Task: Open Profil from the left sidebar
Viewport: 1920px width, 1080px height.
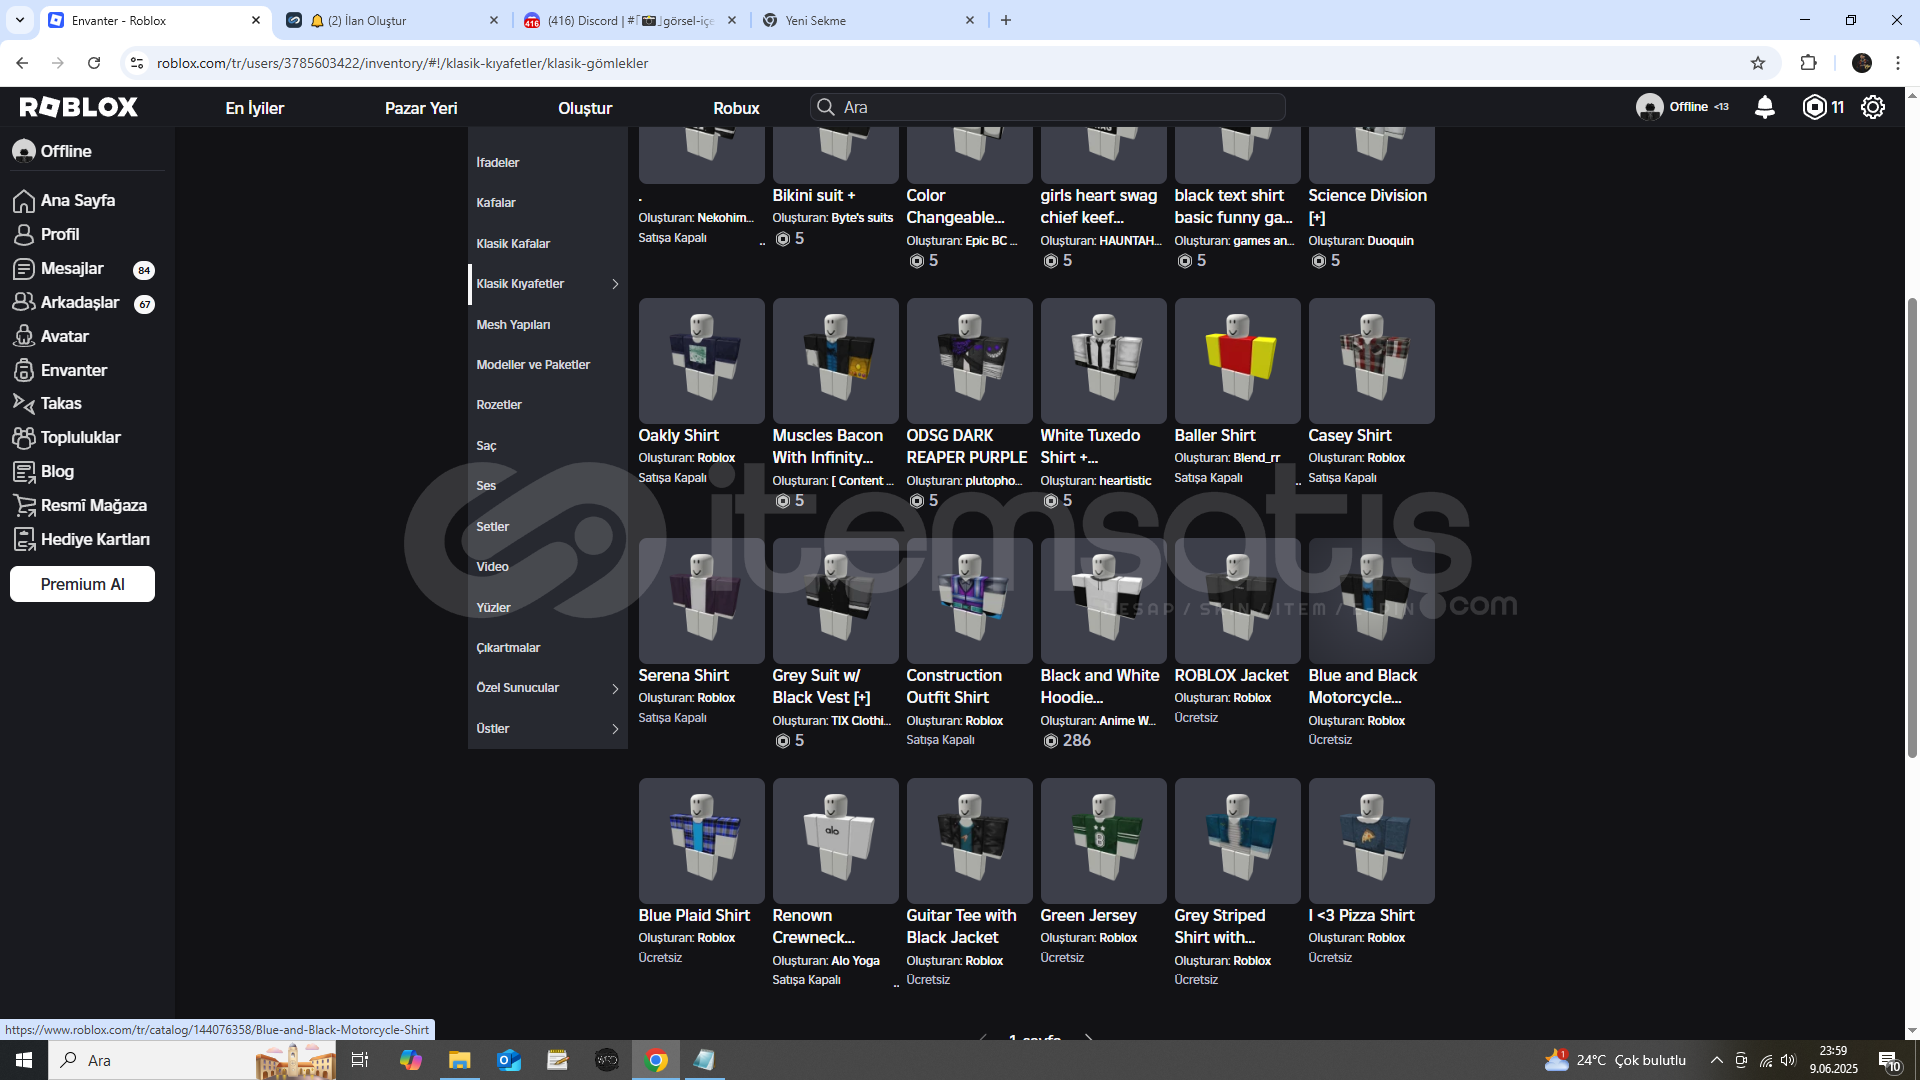Action: (x=60, y=234)
